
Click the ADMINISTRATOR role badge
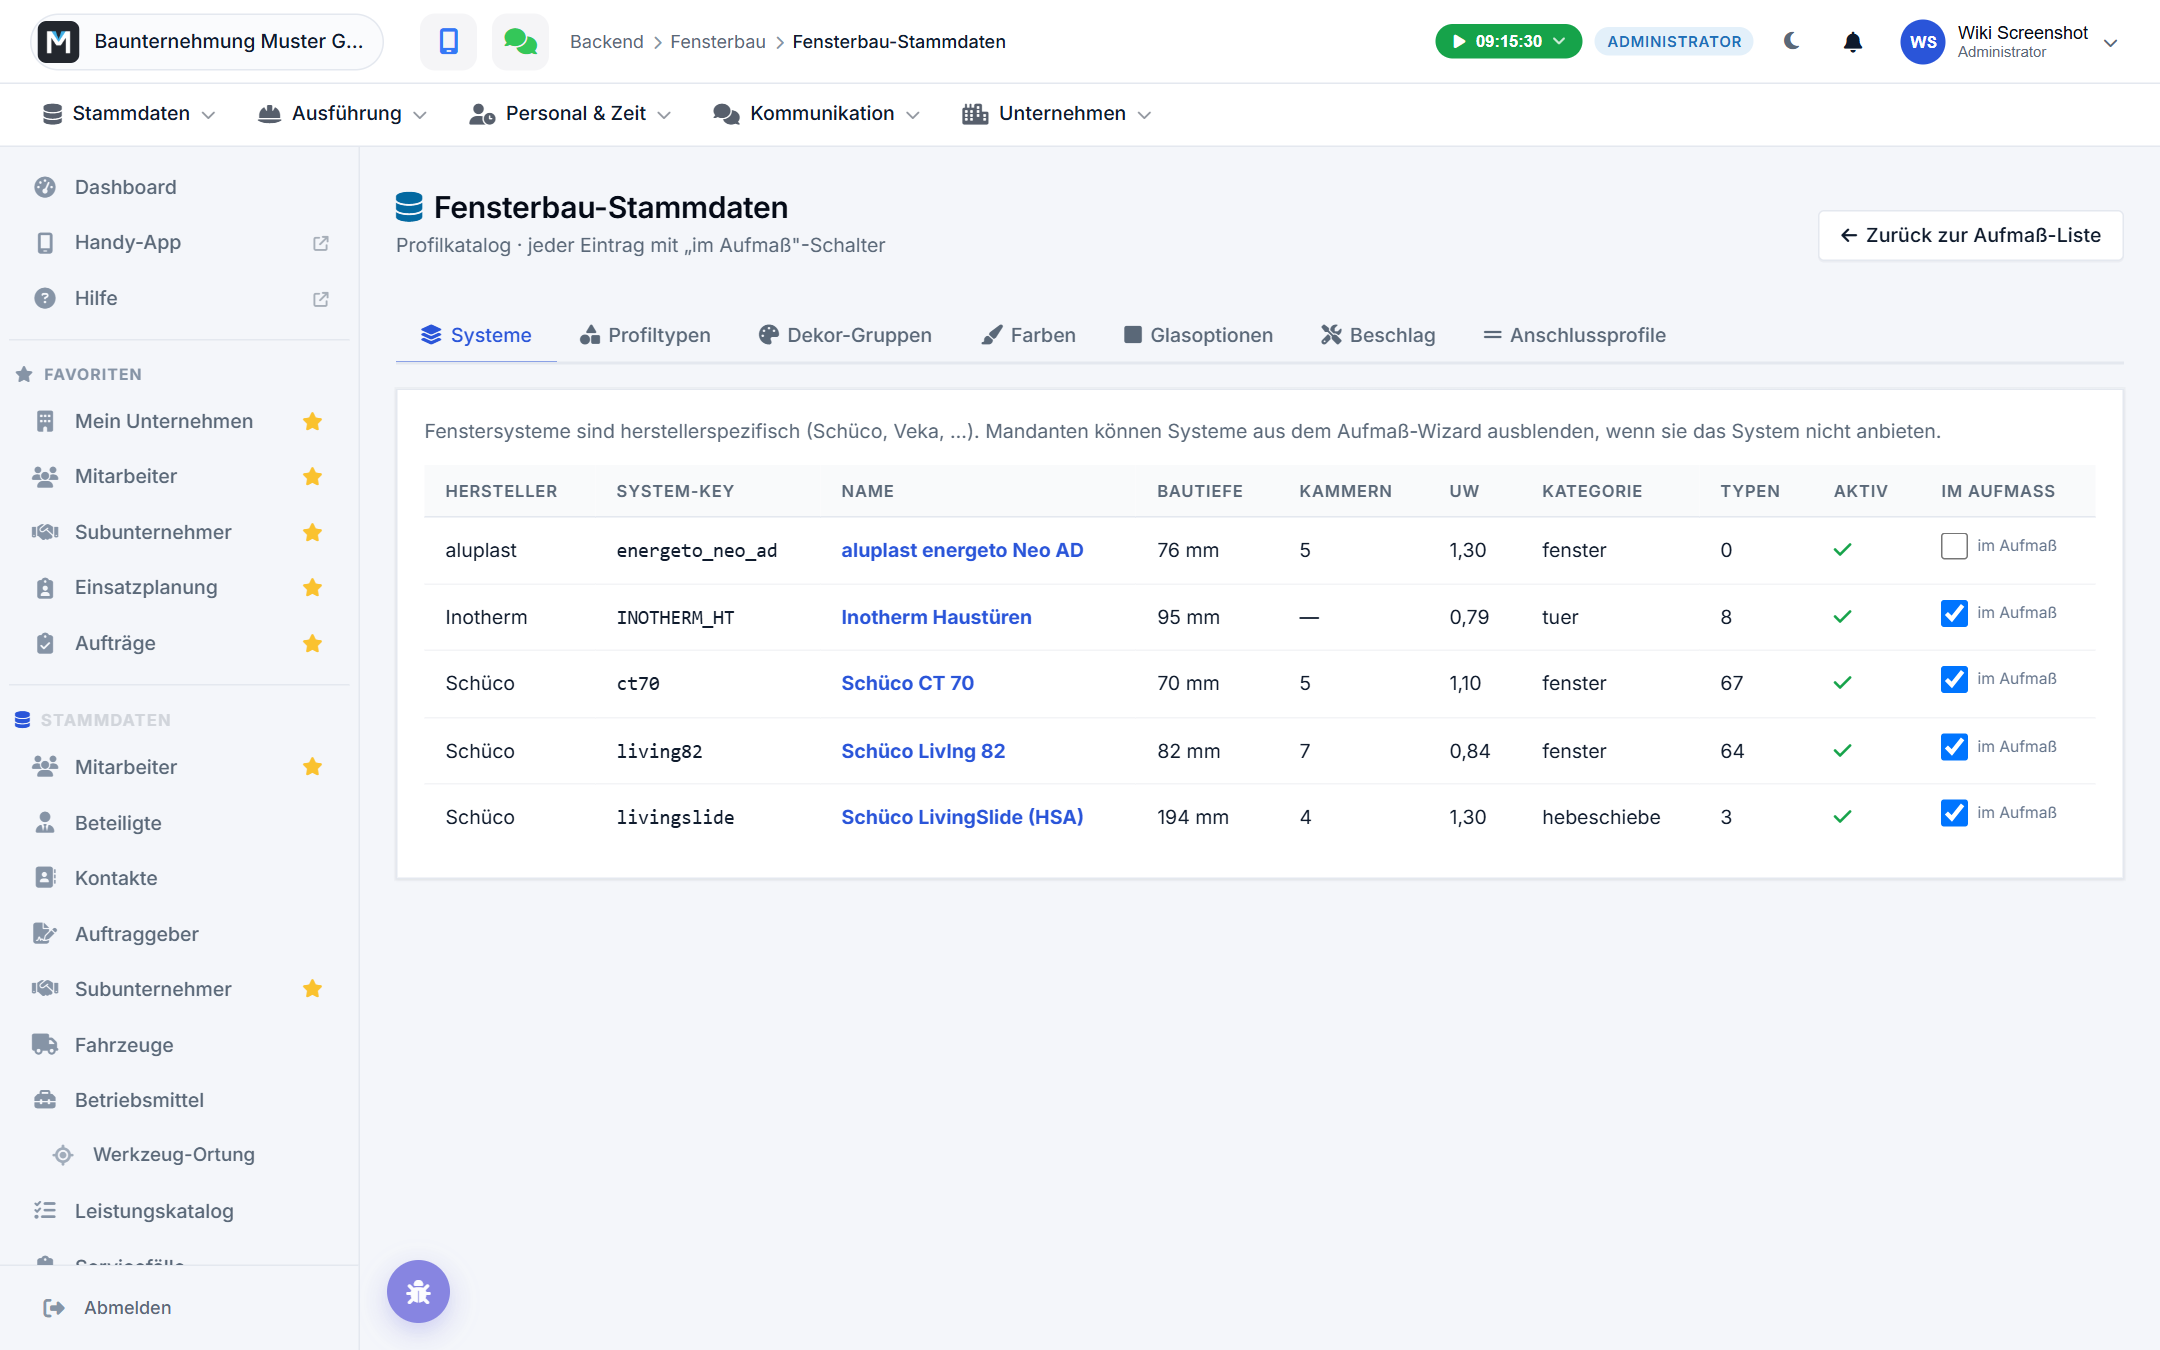pyautogui.click(x=1674, y=42)
